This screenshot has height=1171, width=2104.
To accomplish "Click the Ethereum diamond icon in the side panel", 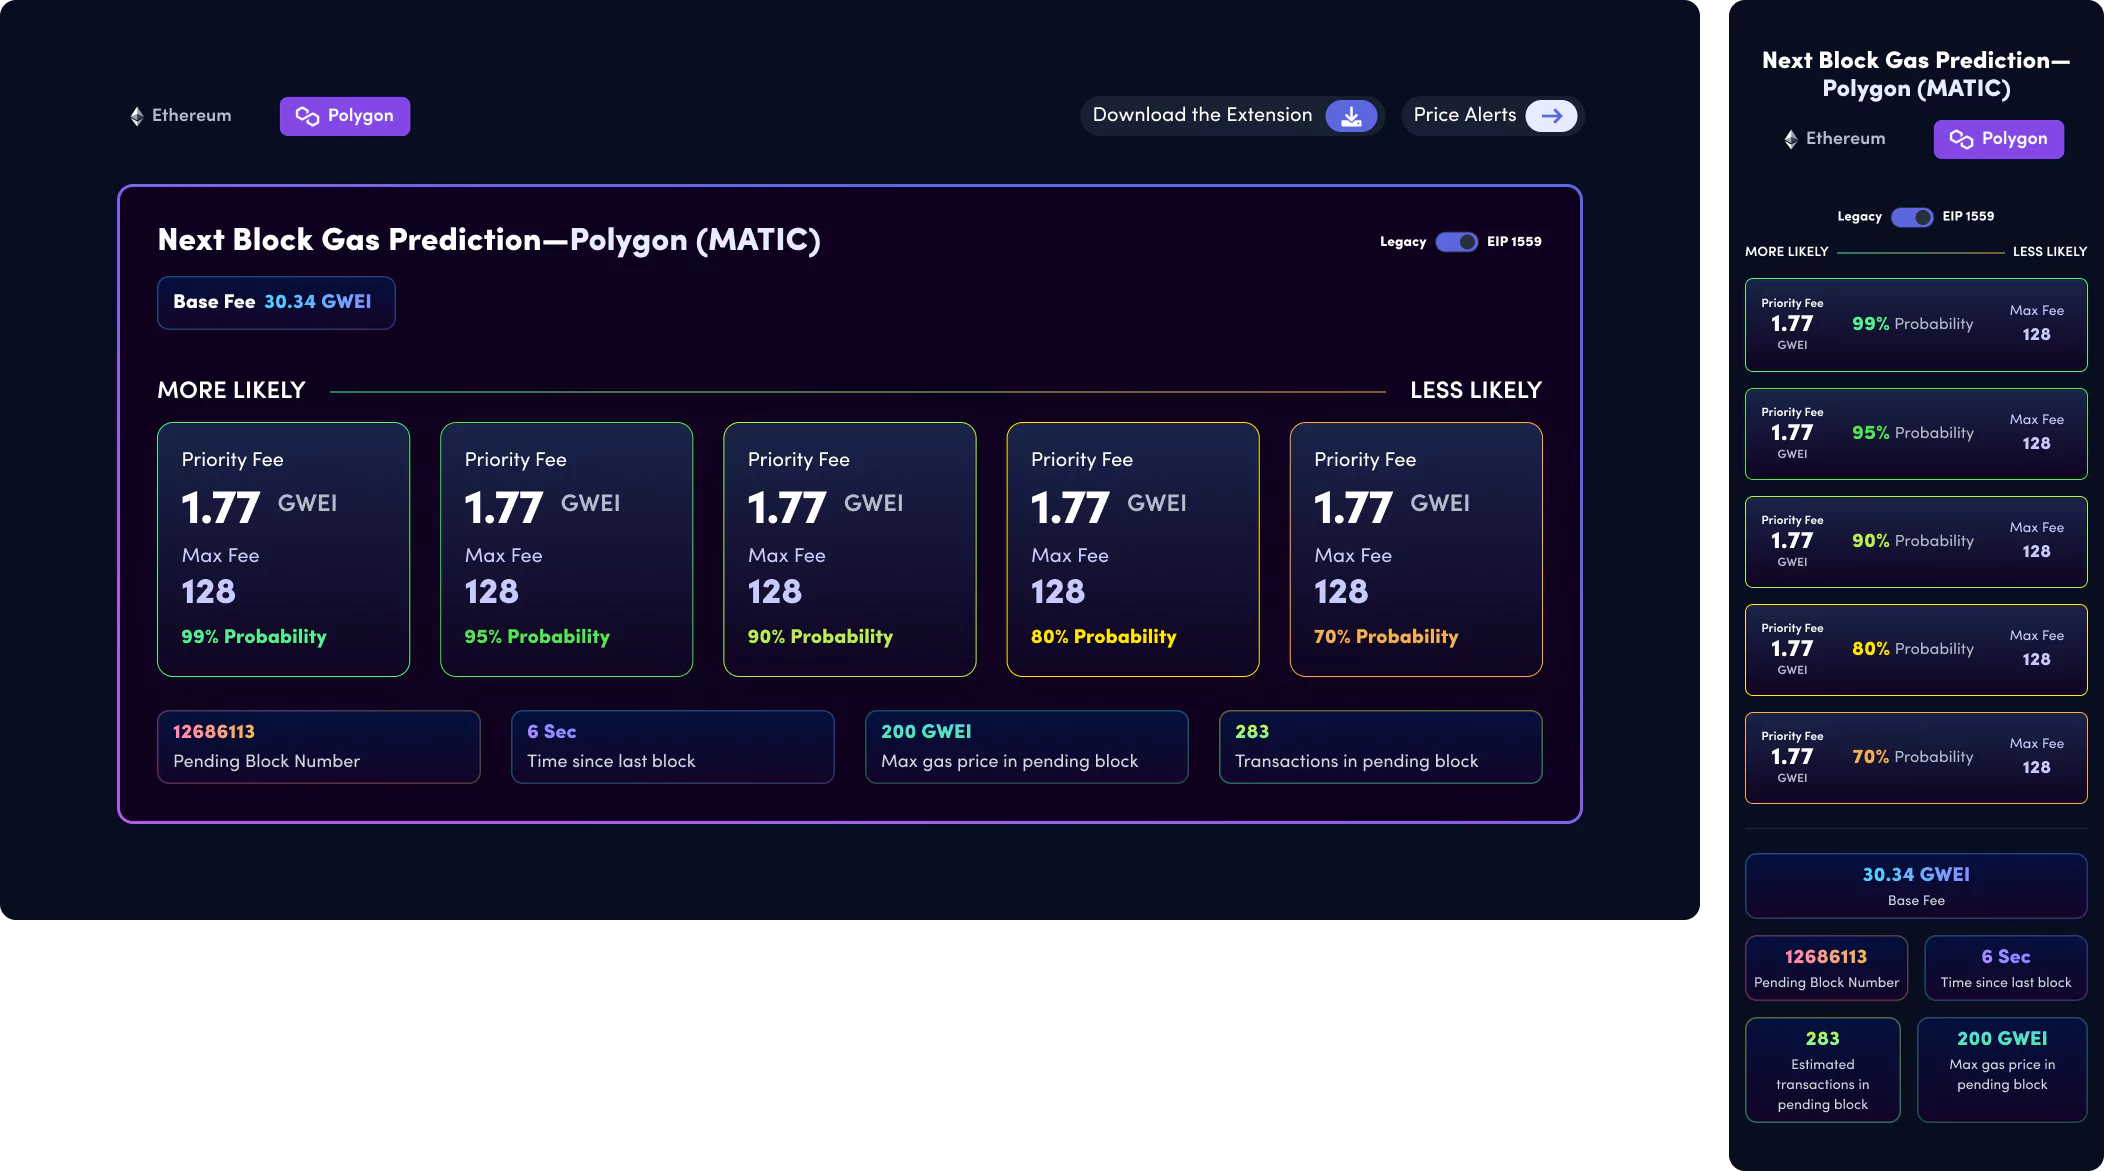I will tap(1791, 139).
